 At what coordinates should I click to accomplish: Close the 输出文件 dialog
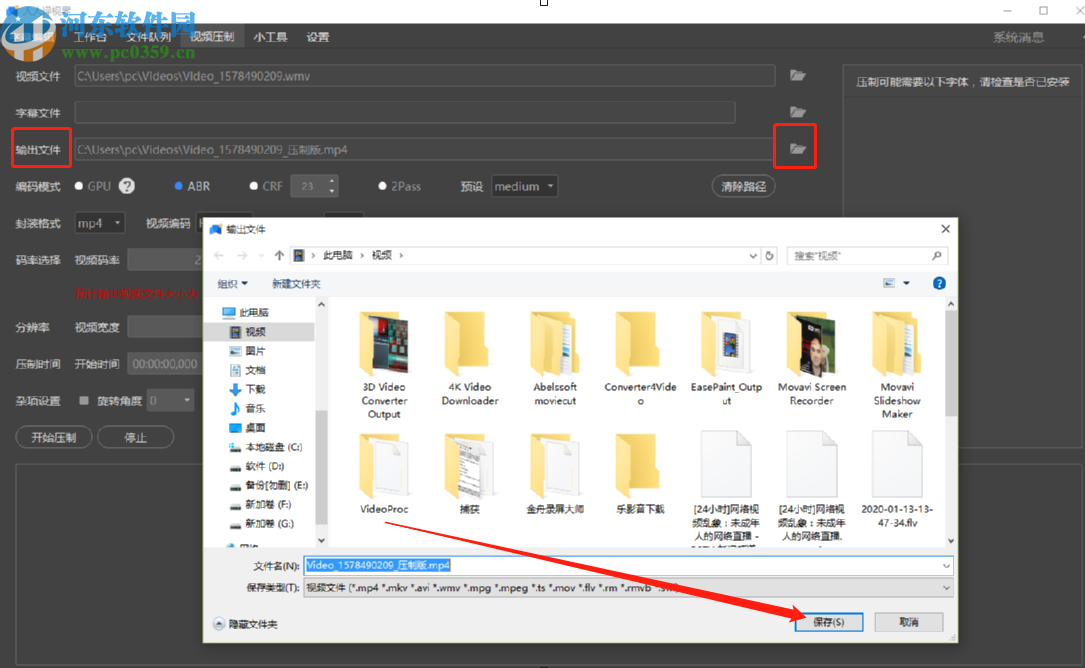point(945,229)
